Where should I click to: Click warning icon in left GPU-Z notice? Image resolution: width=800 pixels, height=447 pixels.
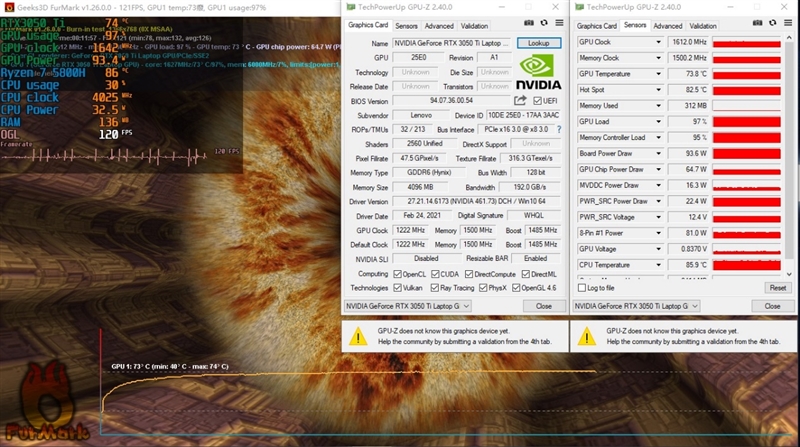[358, 336]
